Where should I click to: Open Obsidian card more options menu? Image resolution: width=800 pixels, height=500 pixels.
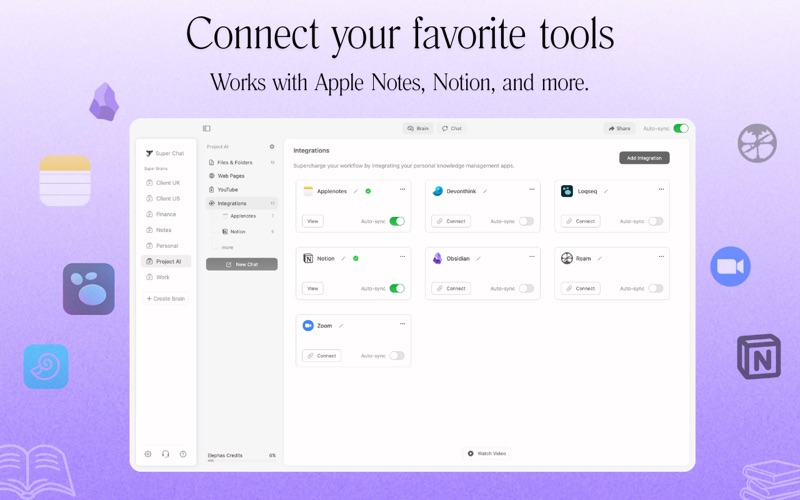[x=532, y=257]
